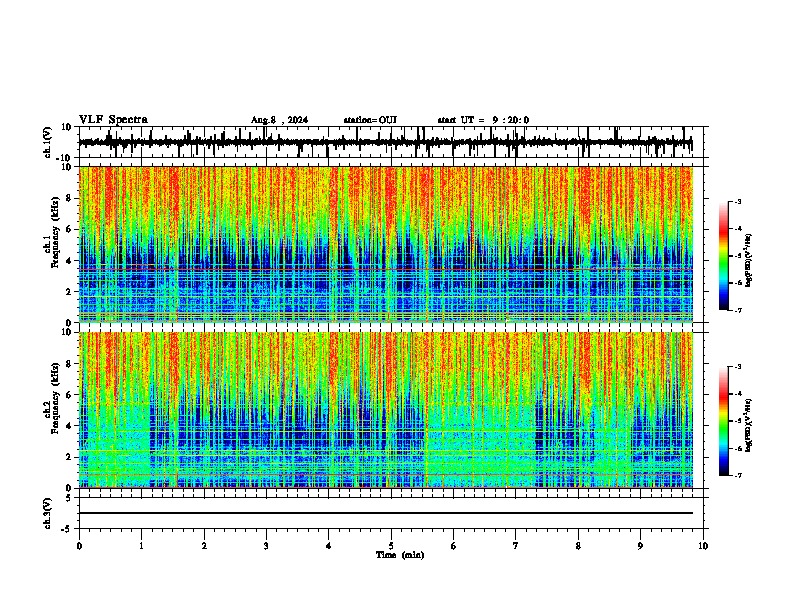Click time axis tick label "1"
The height and width of the screenshot is (612, 792).
point(142,546)
